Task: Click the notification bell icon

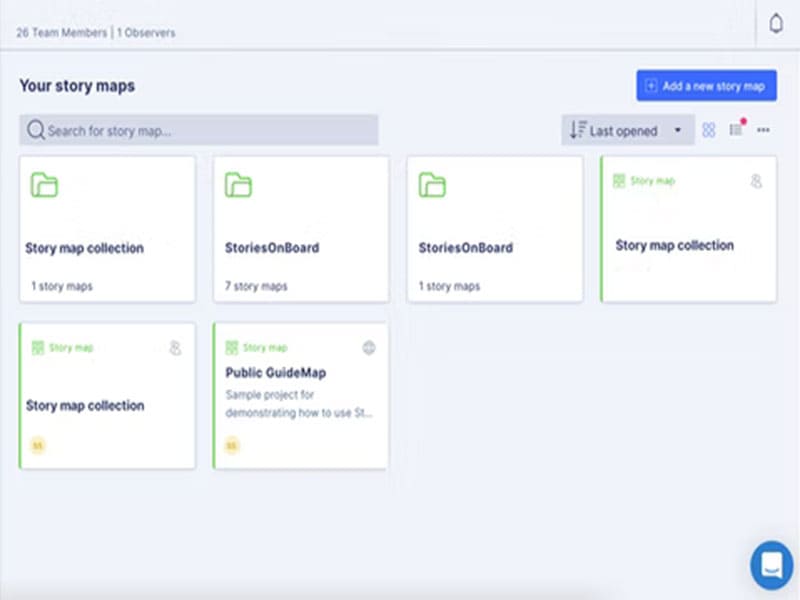Action: click(776, 25)
